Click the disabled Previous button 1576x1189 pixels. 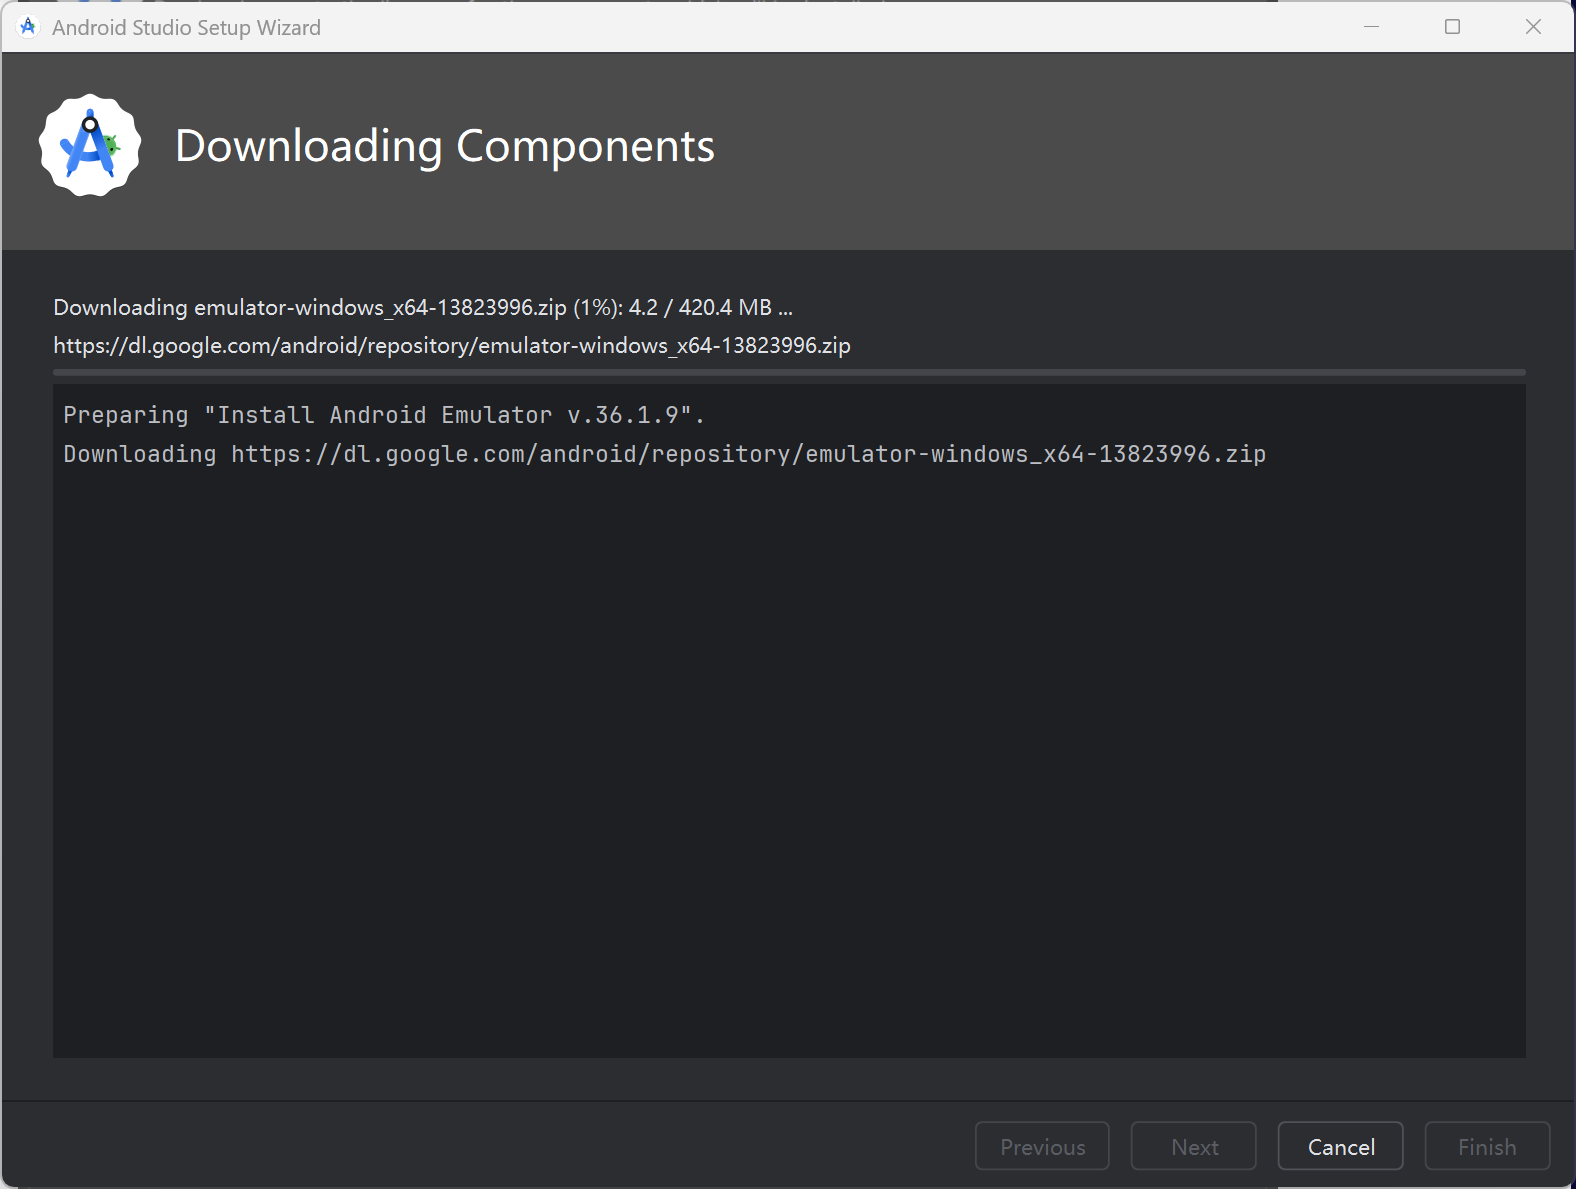coord(1042,1146)
